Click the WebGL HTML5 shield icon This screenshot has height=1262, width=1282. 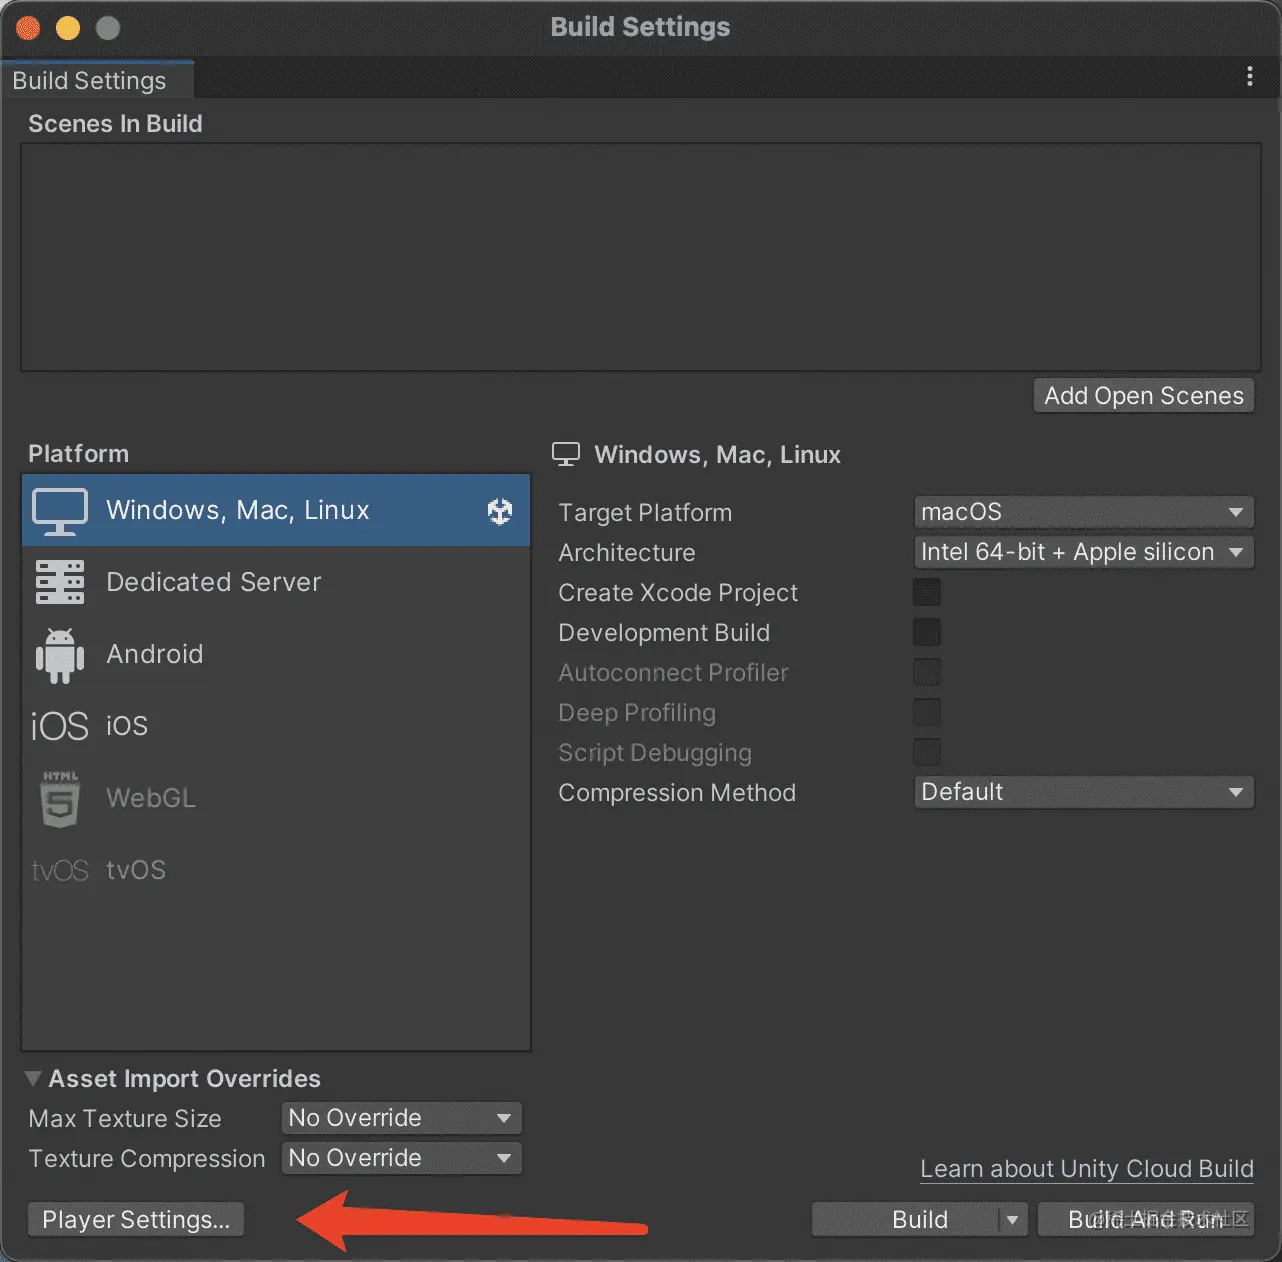pyautogui.click(x=60, y=798)
